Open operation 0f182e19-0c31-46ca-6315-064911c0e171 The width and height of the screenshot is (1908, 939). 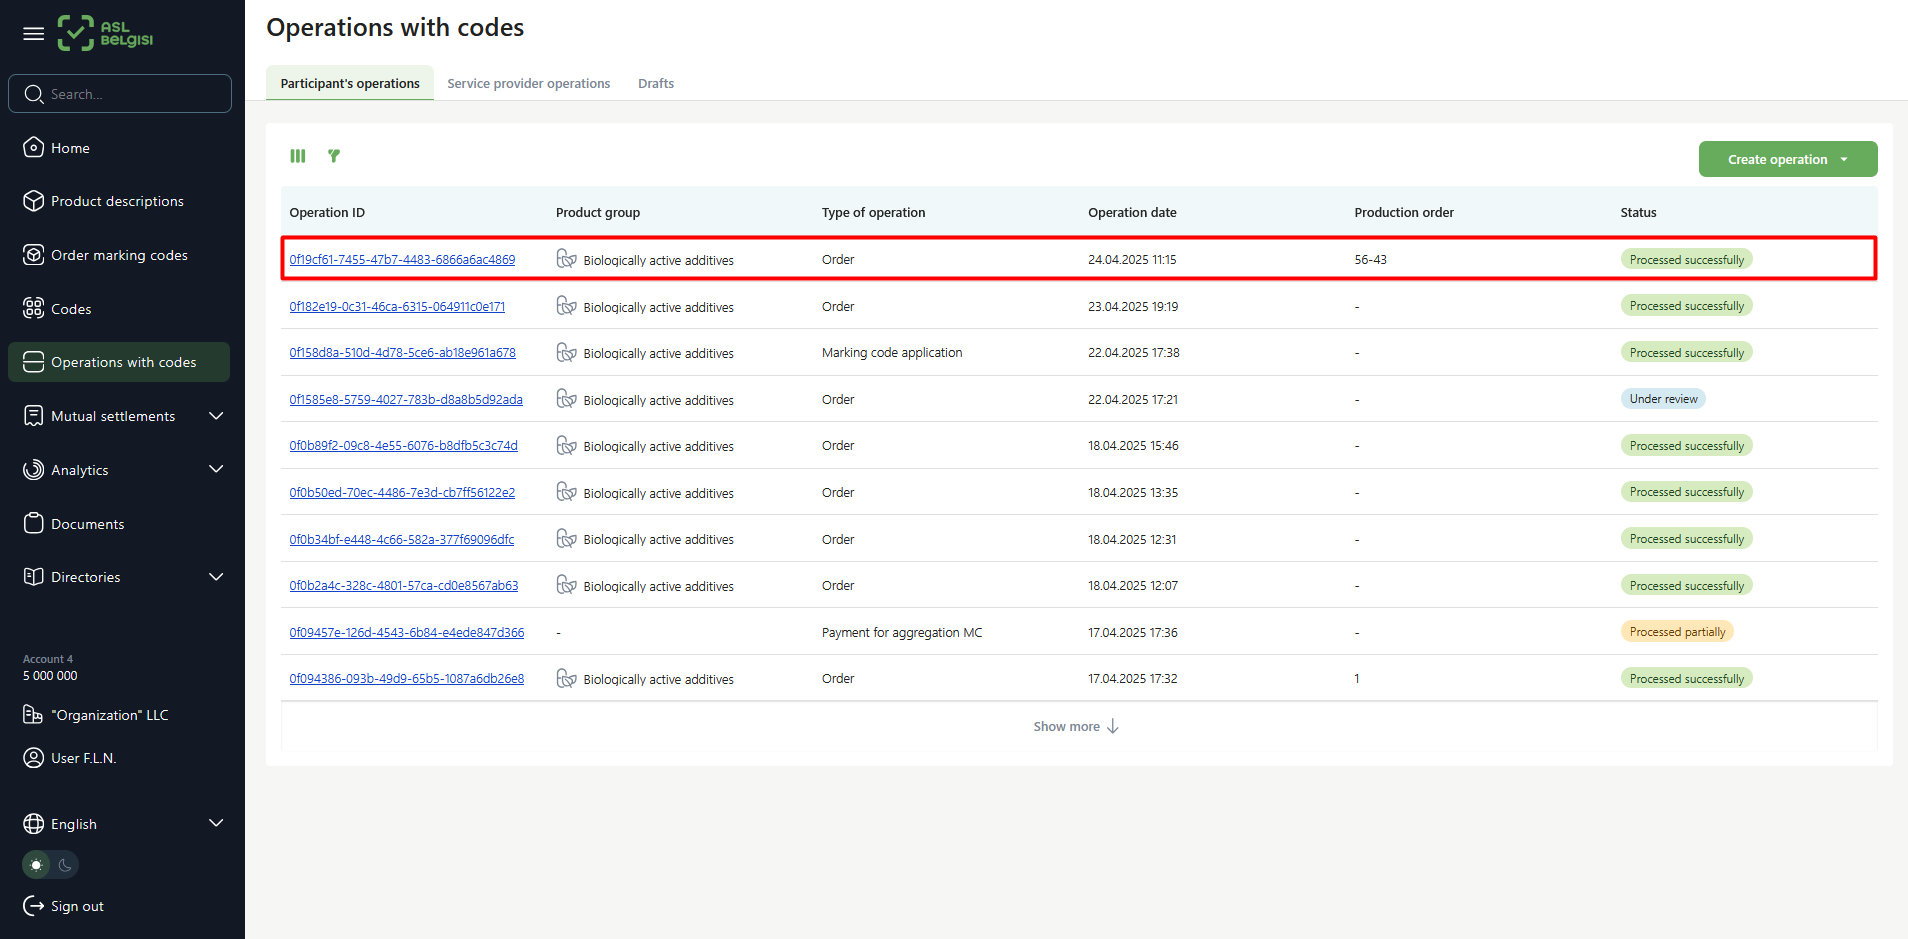click(x=397, y=306)
